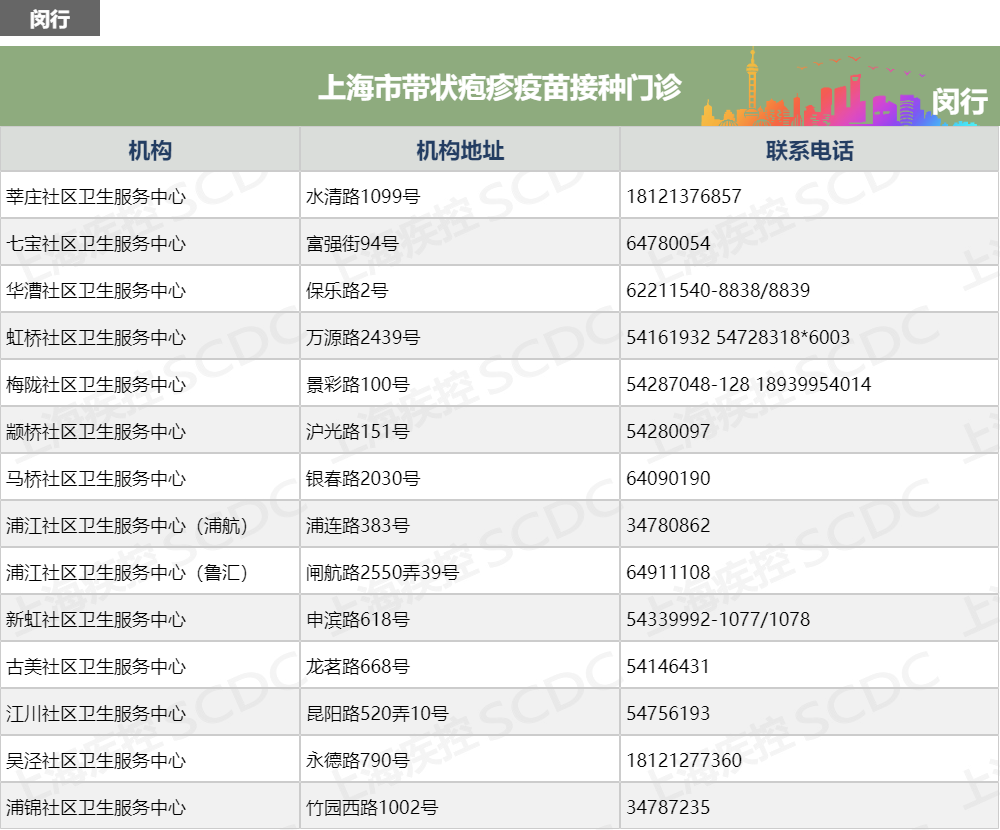Select phone 62211540-8838/8839
The width and height of the screenshot is (1000, 830).
point(718,291)
